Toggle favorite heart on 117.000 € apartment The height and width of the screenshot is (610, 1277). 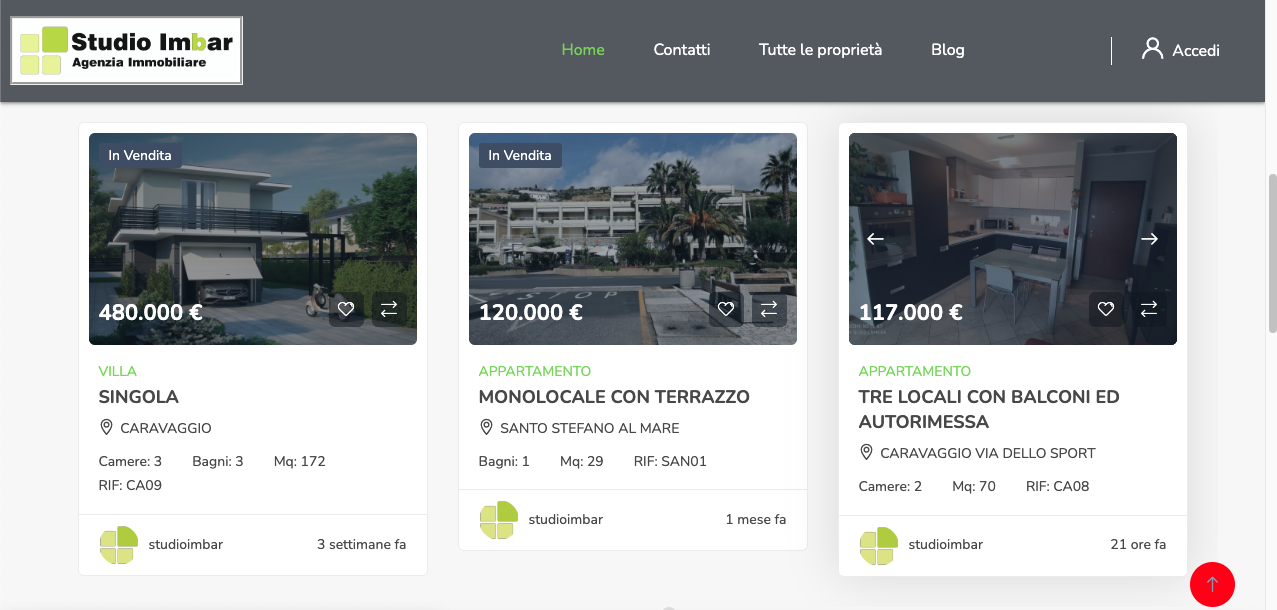point(1106,309)
